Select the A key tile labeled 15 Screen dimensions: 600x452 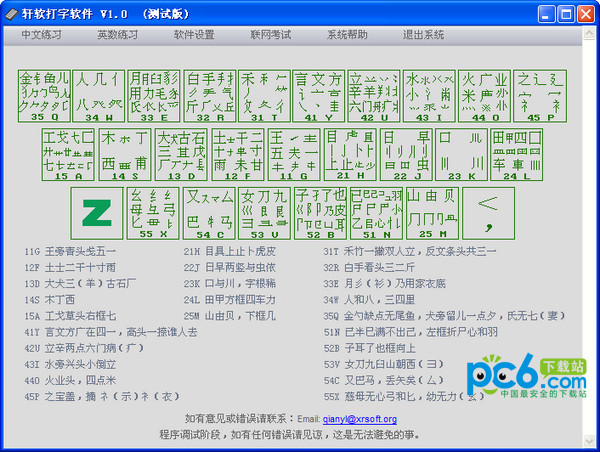pos(68,153)
